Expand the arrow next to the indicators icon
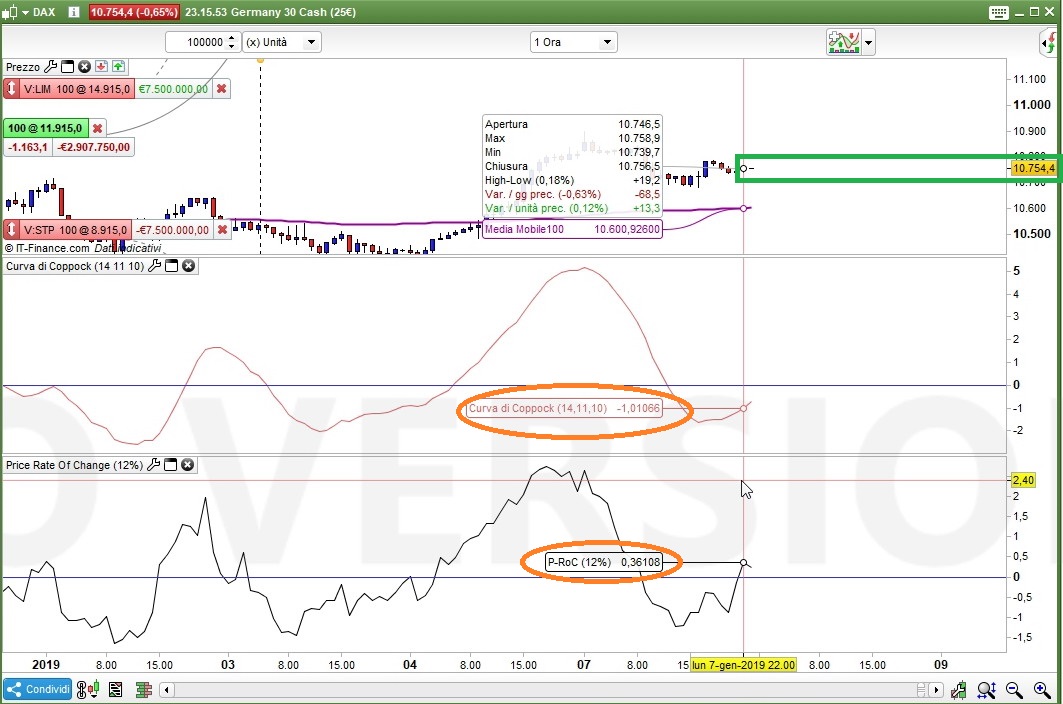 coord(868,42)
